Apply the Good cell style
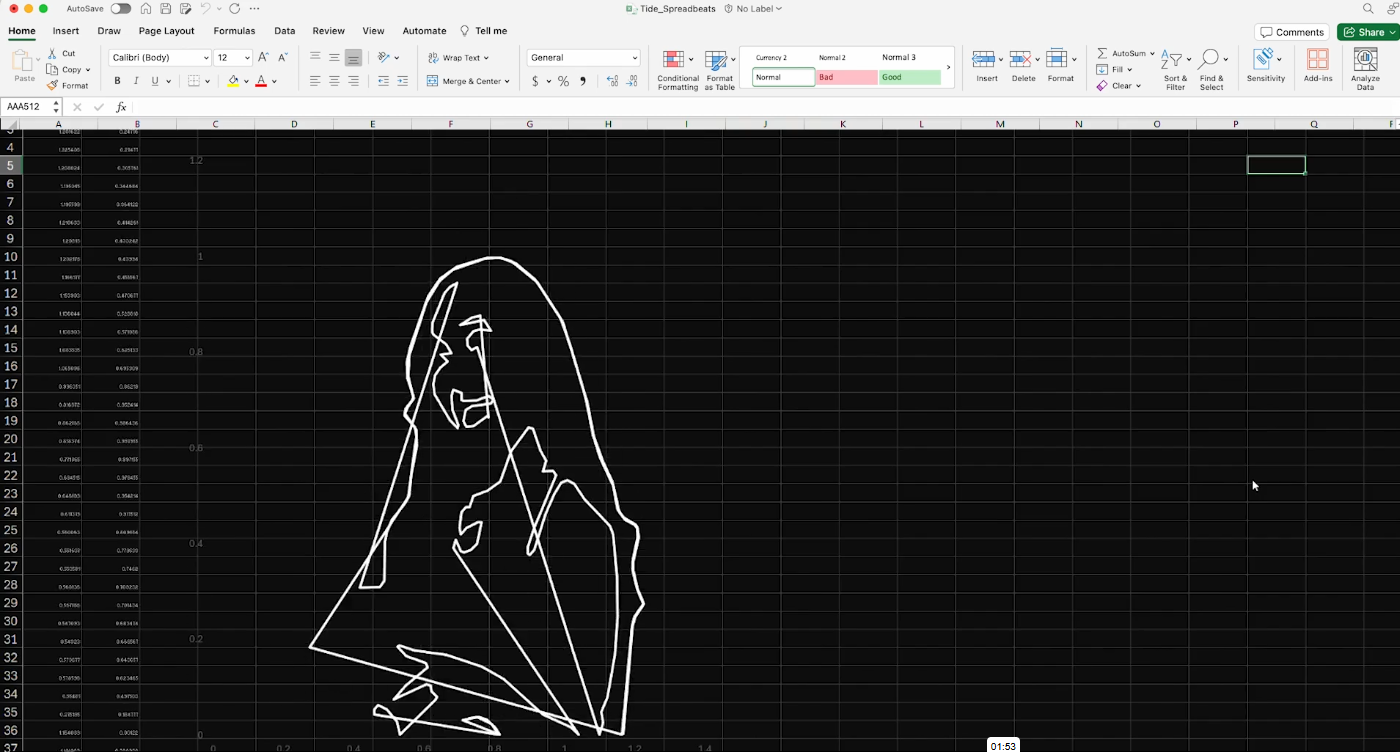Screen dimensions: 1400x752 tap(910, 77)
